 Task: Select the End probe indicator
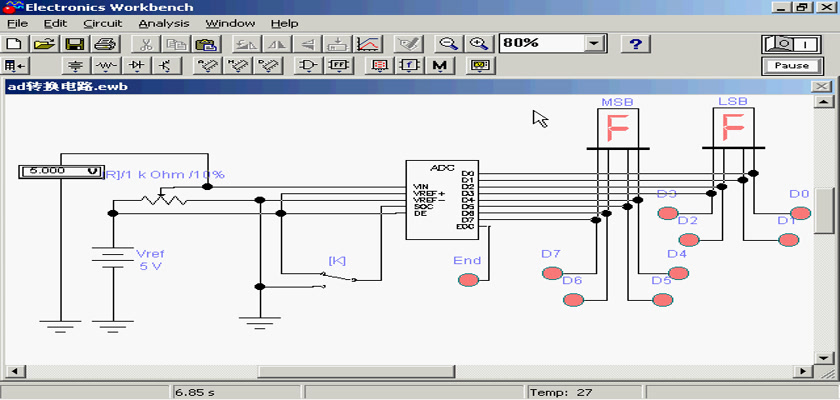pos(468,280)
